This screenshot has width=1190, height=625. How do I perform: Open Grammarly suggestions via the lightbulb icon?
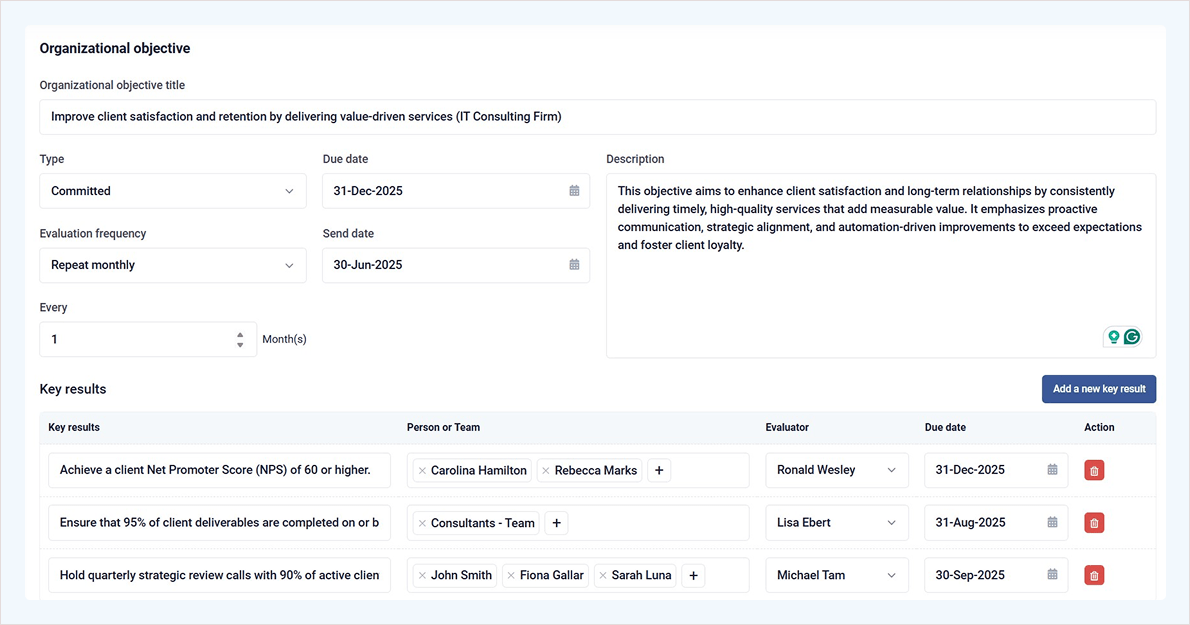click(1113, 337)
